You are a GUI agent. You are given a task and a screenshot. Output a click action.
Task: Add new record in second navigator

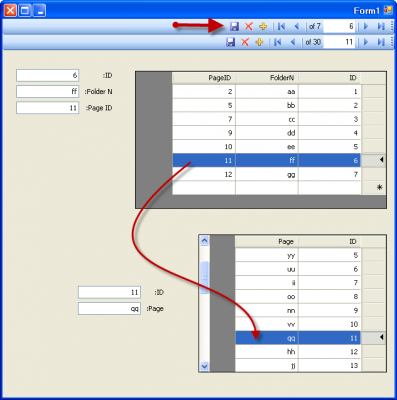[x=259, y=42]
